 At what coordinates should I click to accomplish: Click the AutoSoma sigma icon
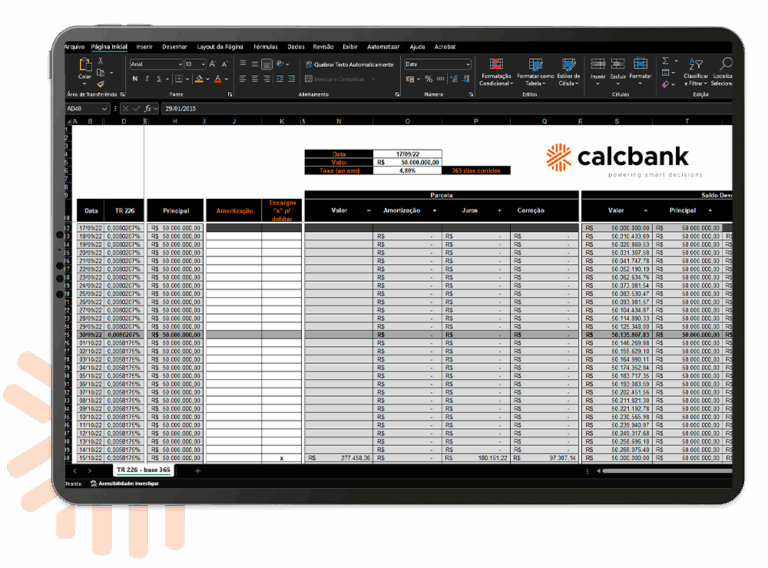[666, 61]
